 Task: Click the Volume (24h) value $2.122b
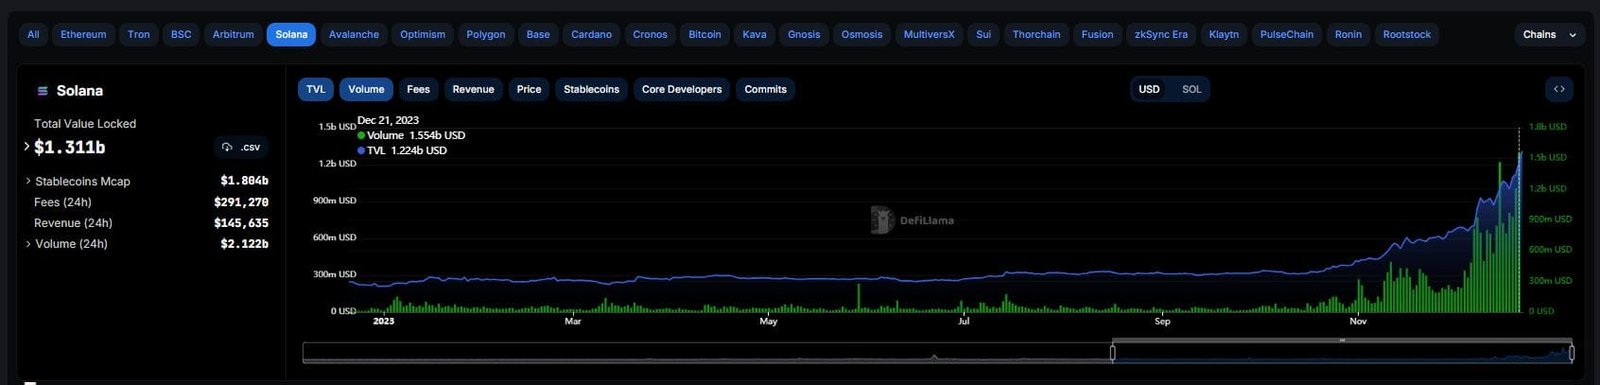click(x=244, y=244)
